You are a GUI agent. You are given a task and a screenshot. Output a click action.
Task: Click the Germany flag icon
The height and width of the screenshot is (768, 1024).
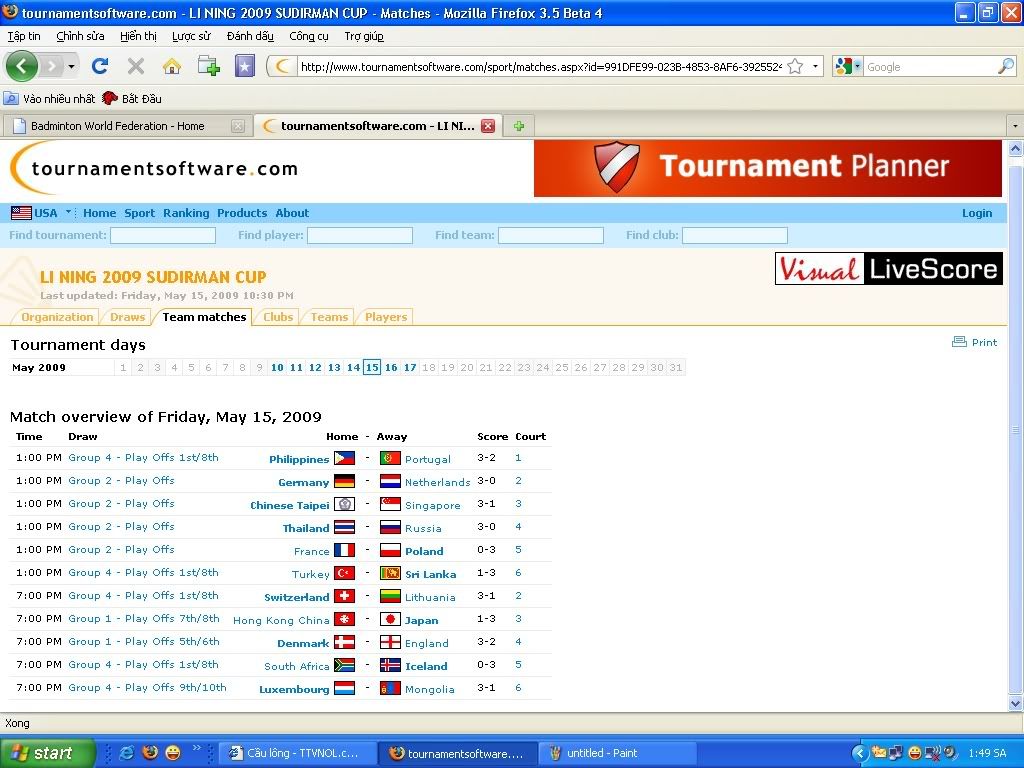344,481
